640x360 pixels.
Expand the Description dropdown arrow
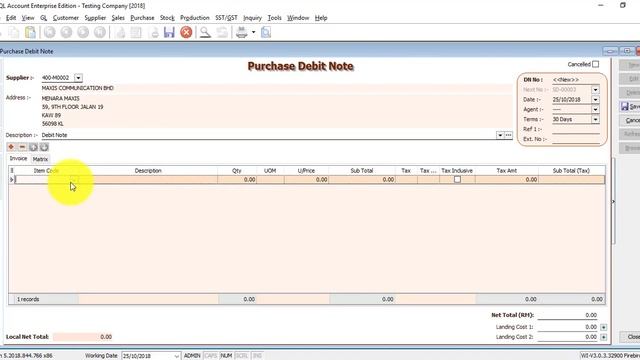point(500,135)
